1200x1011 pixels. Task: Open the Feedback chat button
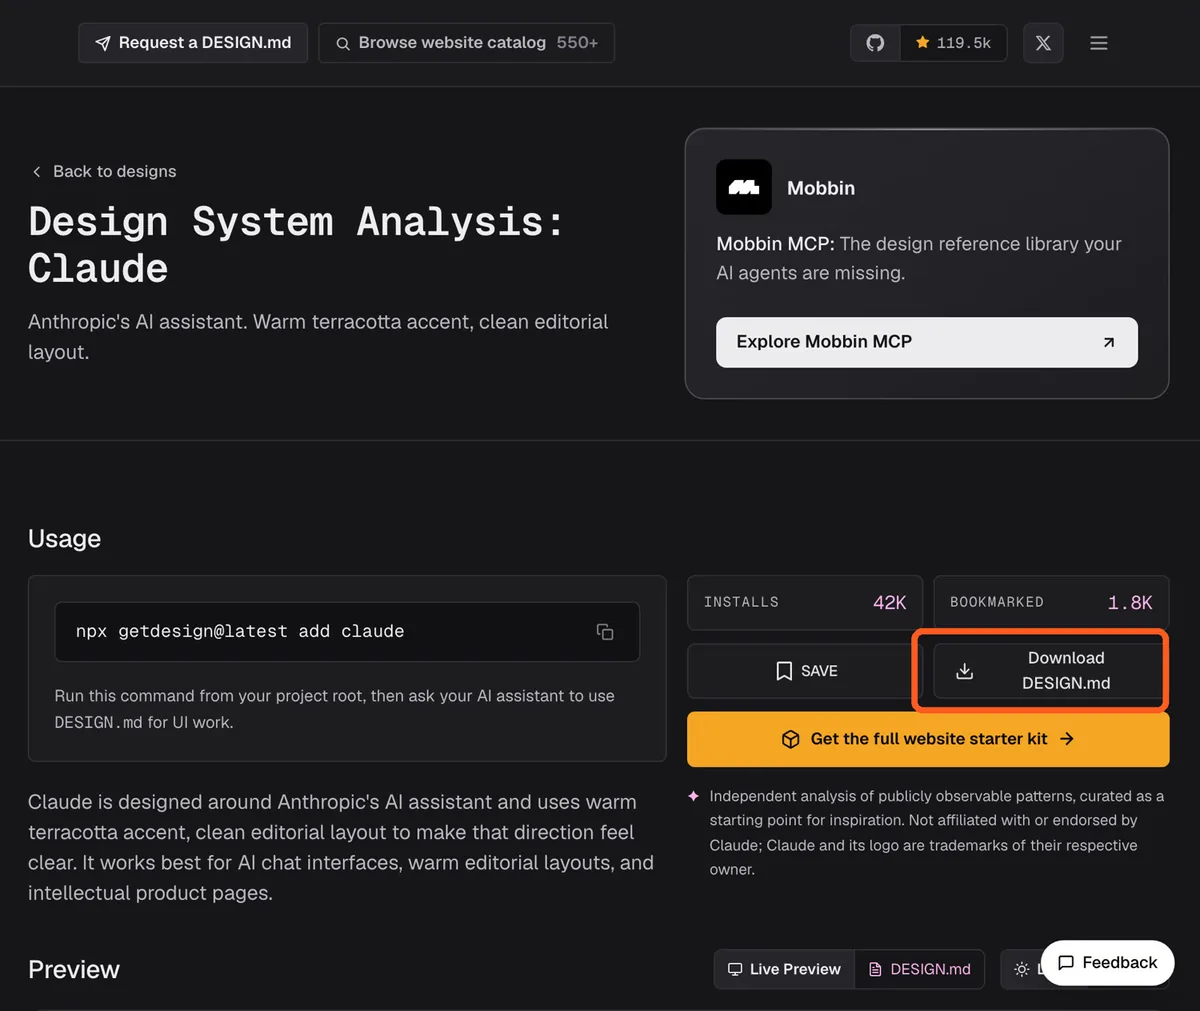point(1107,963)
